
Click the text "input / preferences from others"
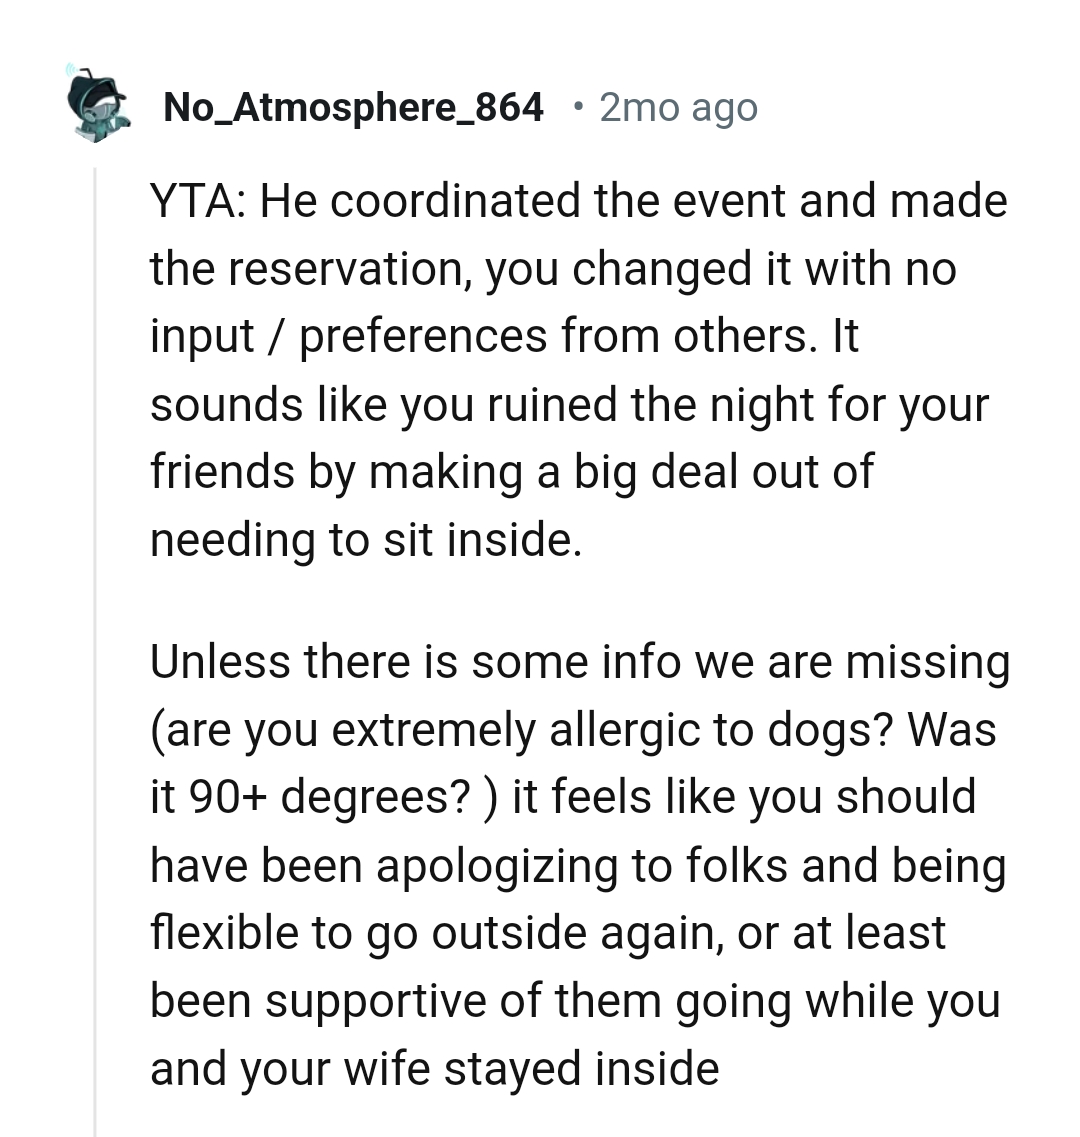tap(479, 336)
